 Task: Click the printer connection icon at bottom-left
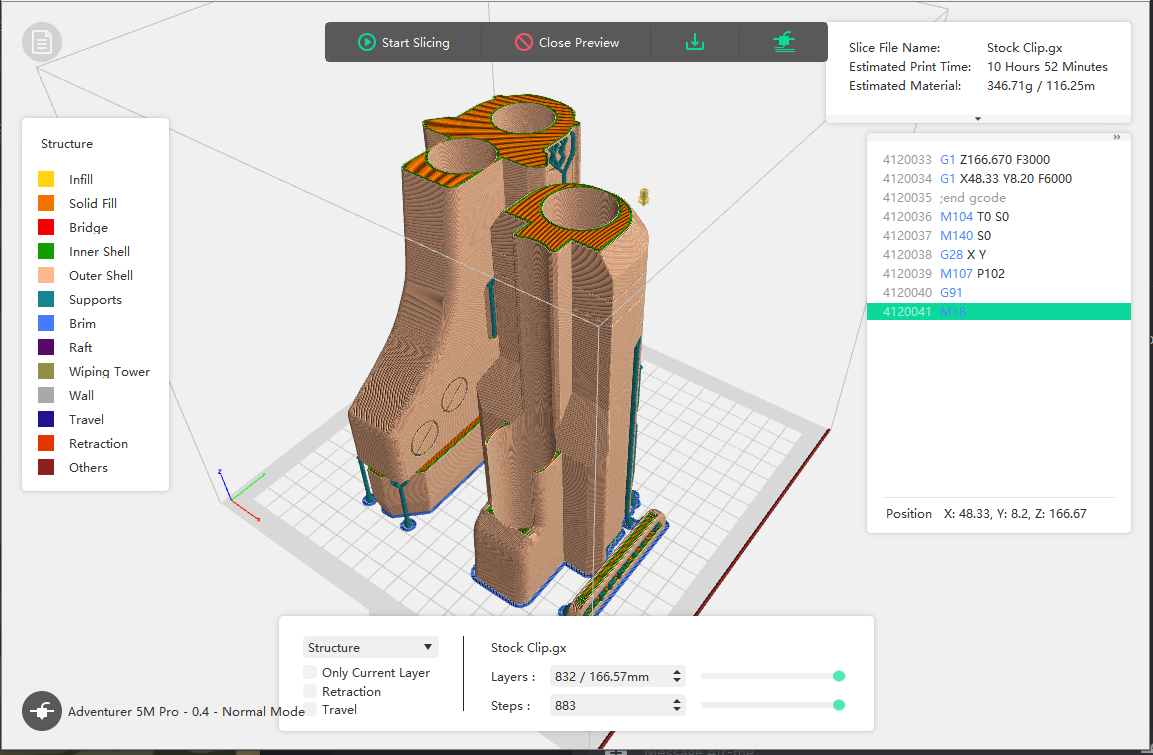(42, 712)
